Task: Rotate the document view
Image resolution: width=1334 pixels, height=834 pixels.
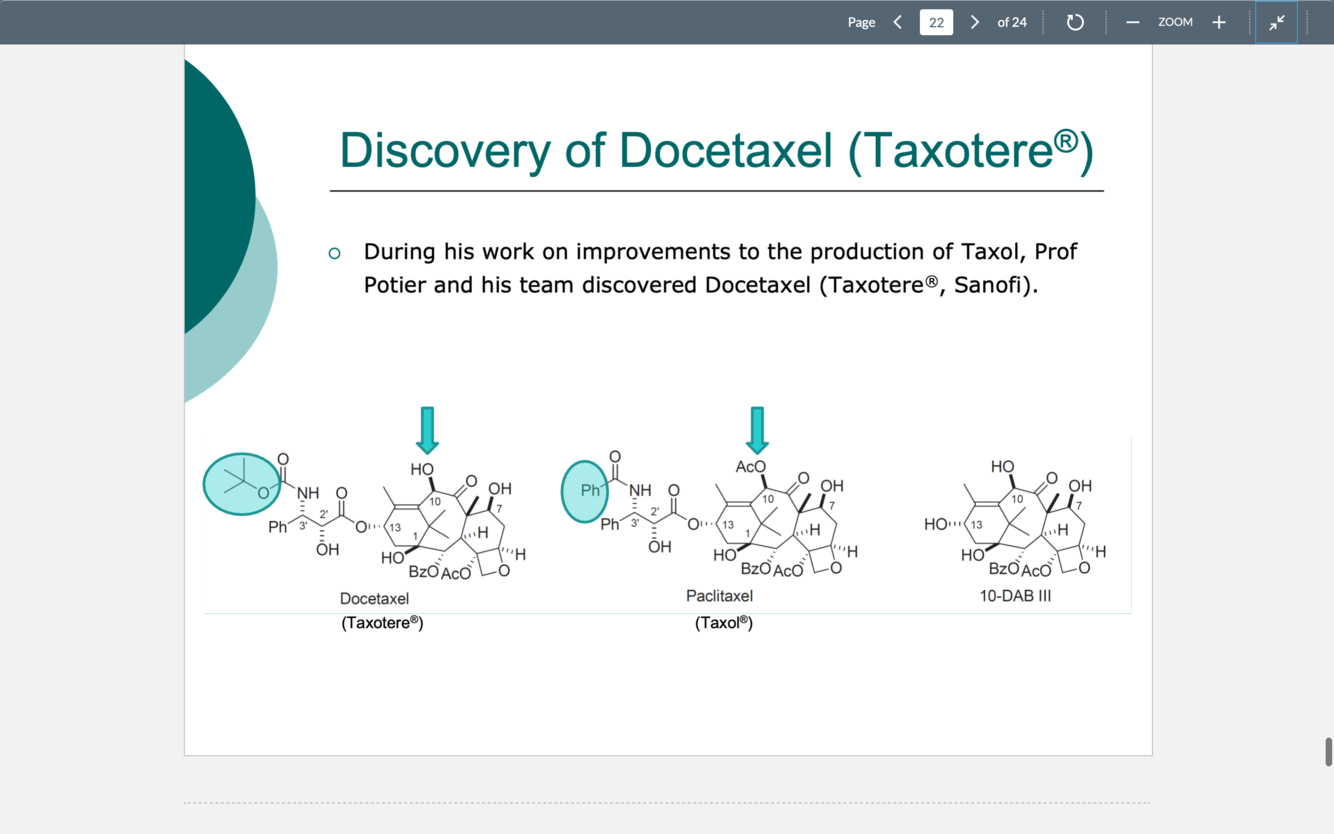Action: tap(1075, 22)
